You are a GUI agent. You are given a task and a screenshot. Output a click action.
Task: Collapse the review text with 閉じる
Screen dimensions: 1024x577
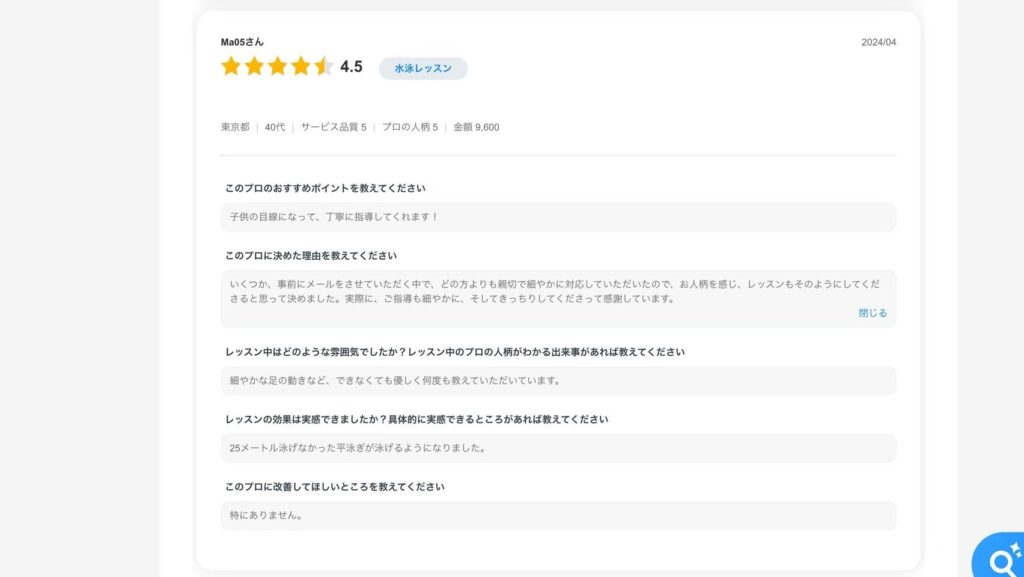[872, 313]
